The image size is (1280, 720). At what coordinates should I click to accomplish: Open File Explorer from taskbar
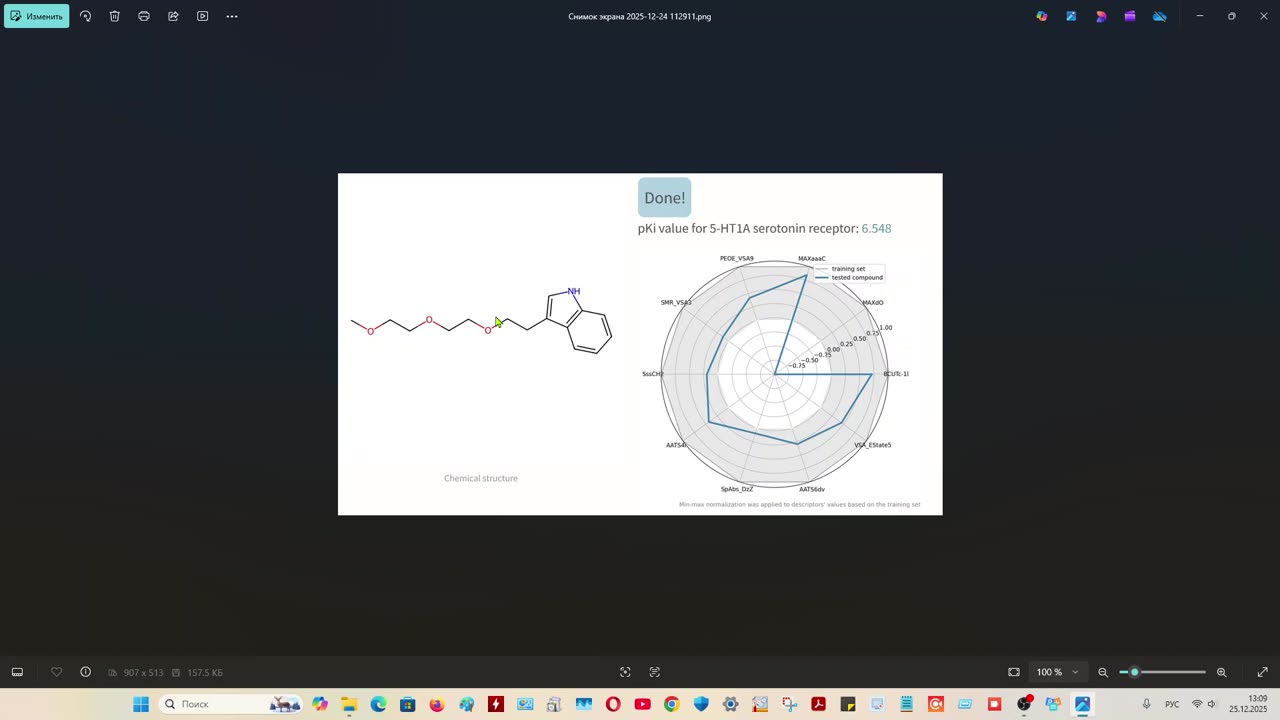coord(349,704)
